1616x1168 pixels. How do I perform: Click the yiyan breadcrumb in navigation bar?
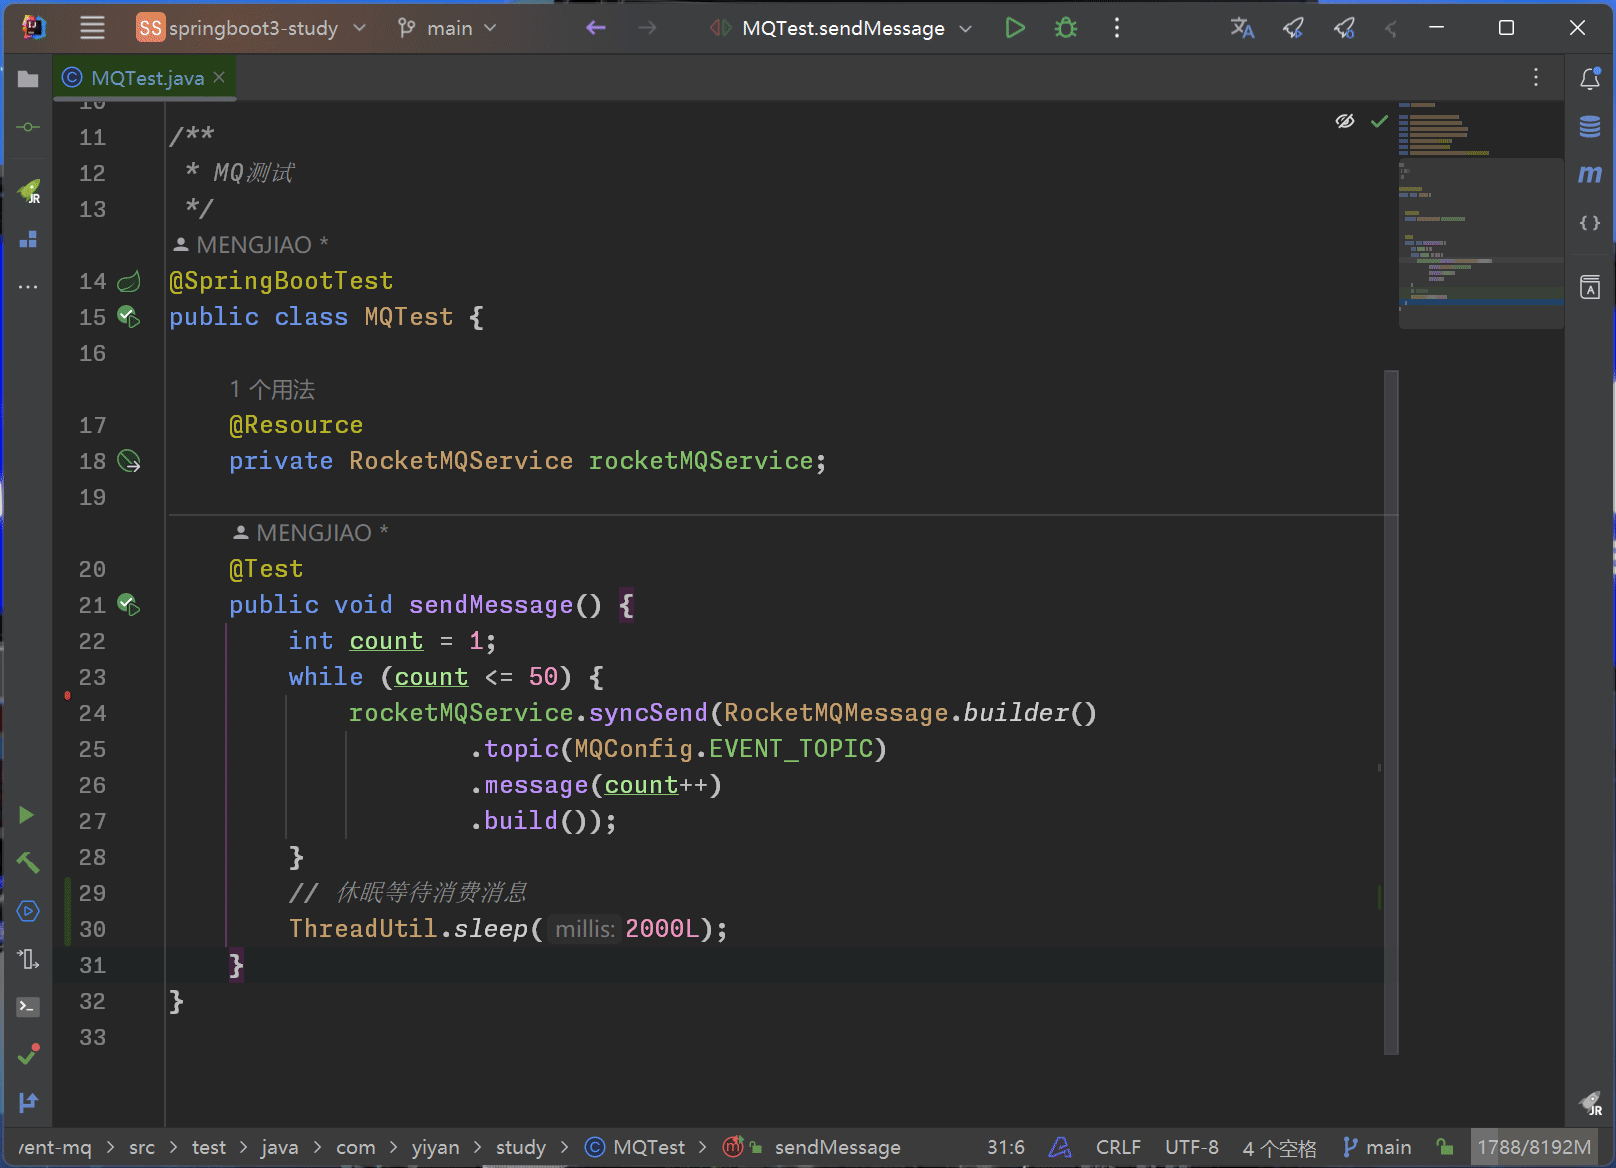[x=436, y=1147]
